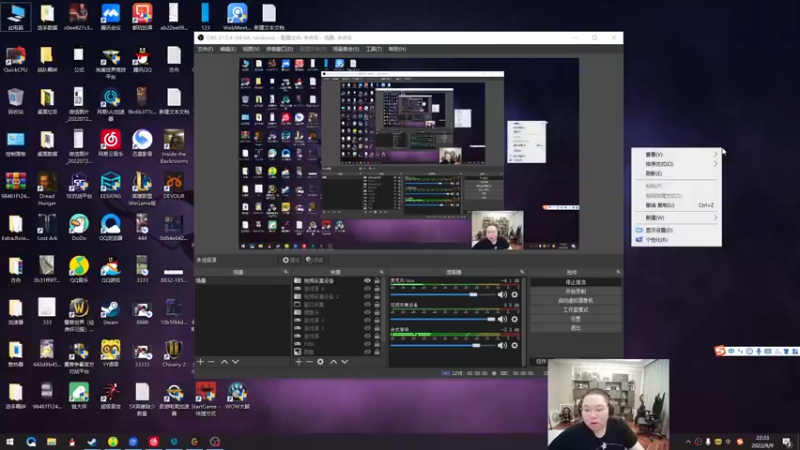The height and width of the screenshot is (450, 800).
Task: Select the Inside the Backrooms desktop icon
Action: (x=173, y=146)
